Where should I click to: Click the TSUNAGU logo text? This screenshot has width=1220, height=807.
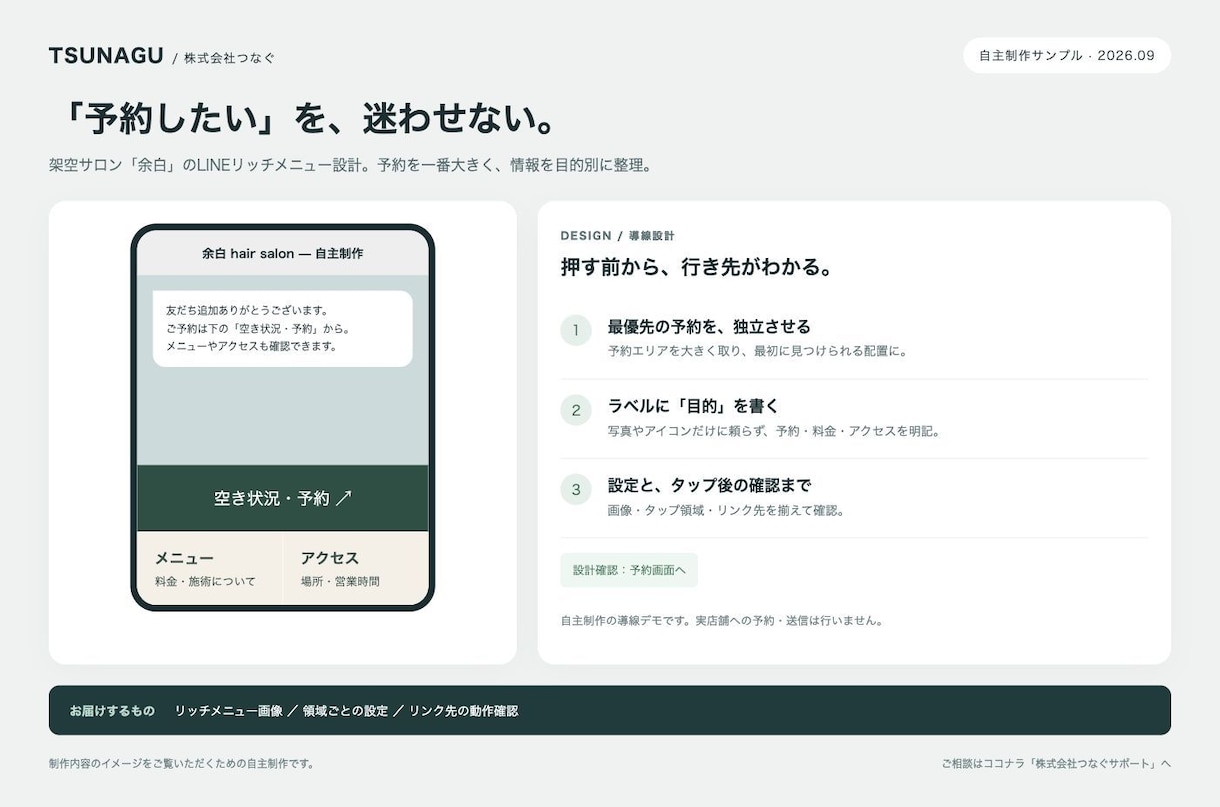(106, 56)
